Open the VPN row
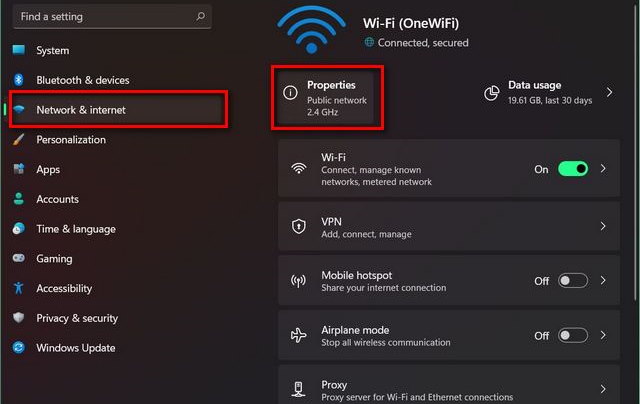Screen dimensions: 640x404 click(449, 226)
